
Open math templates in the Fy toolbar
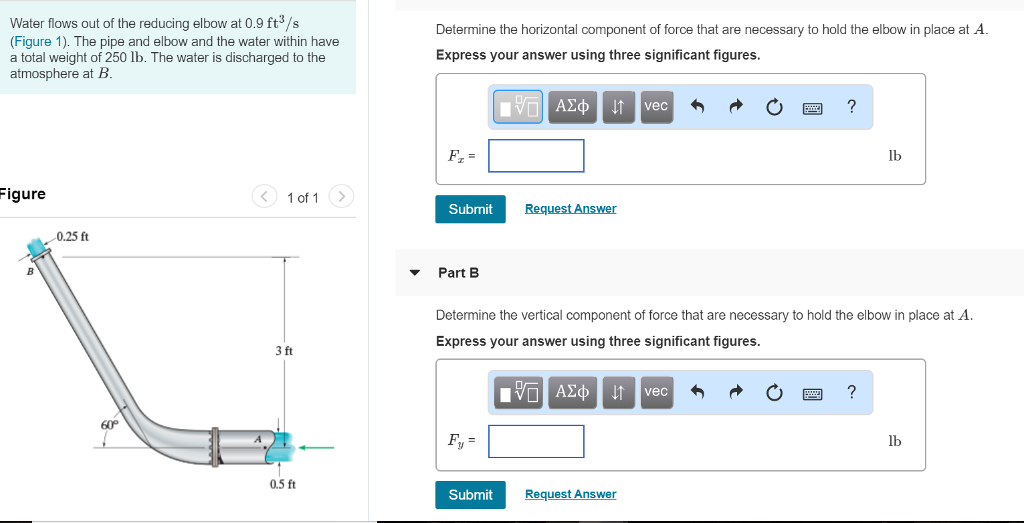click(x=519, y=392)
